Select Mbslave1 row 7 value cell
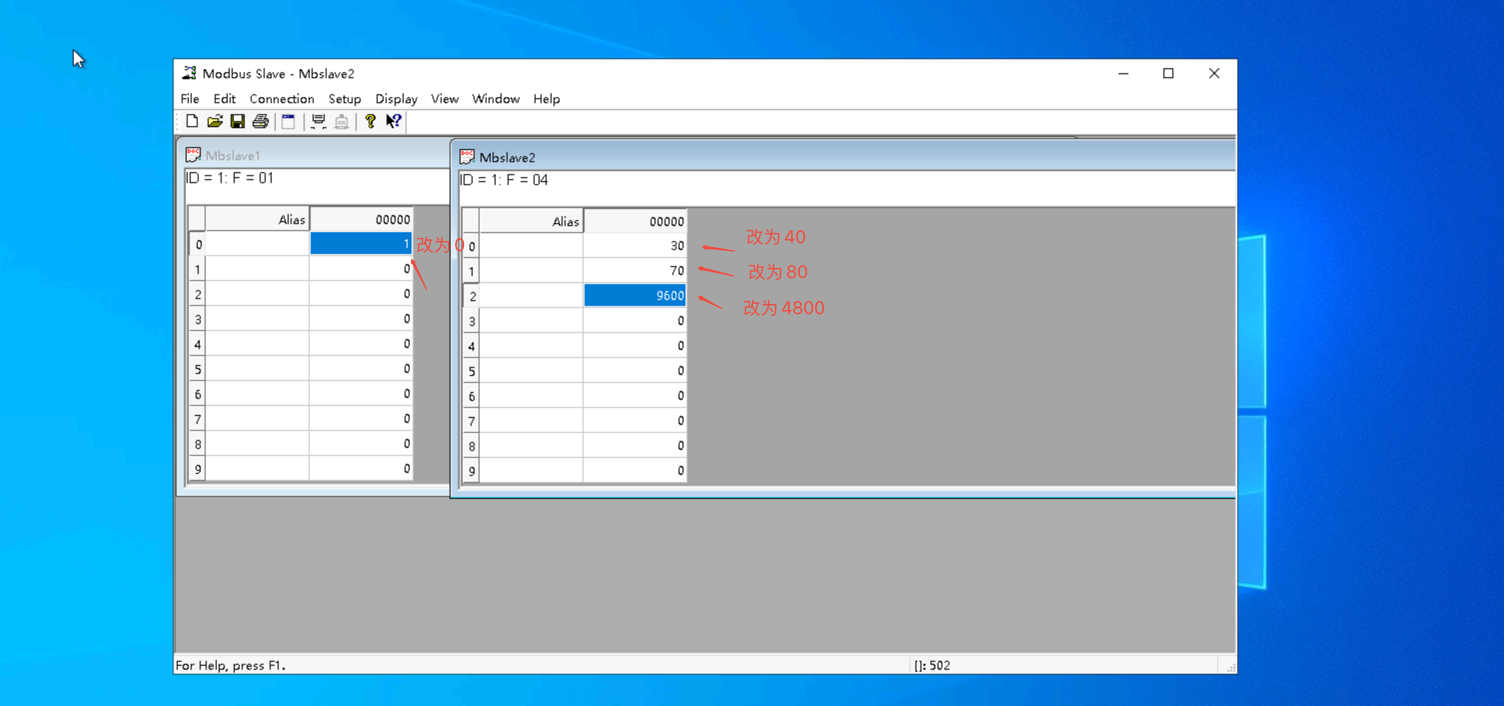 pos(361,419)
